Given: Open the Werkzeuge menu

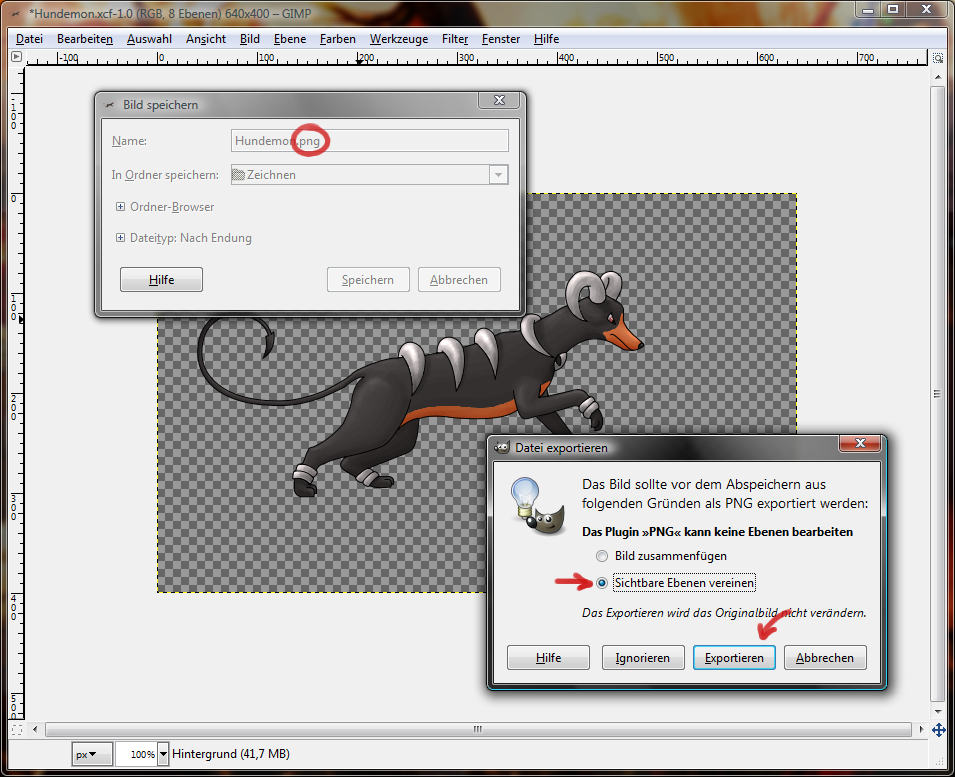Looking at the screenshot, I should click(x=399, y=39).
